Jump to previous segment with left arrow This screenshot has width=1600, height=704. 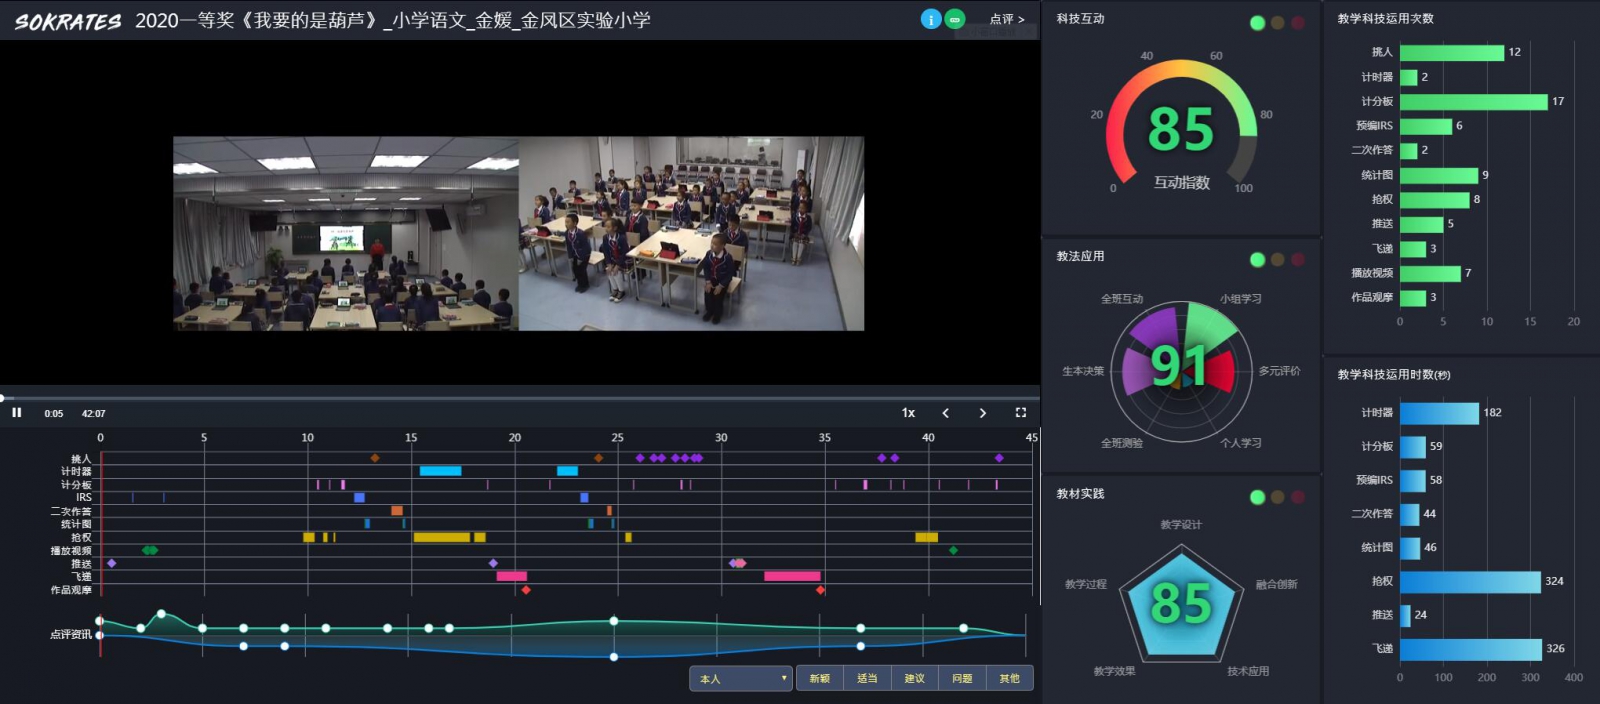(946, 413)
